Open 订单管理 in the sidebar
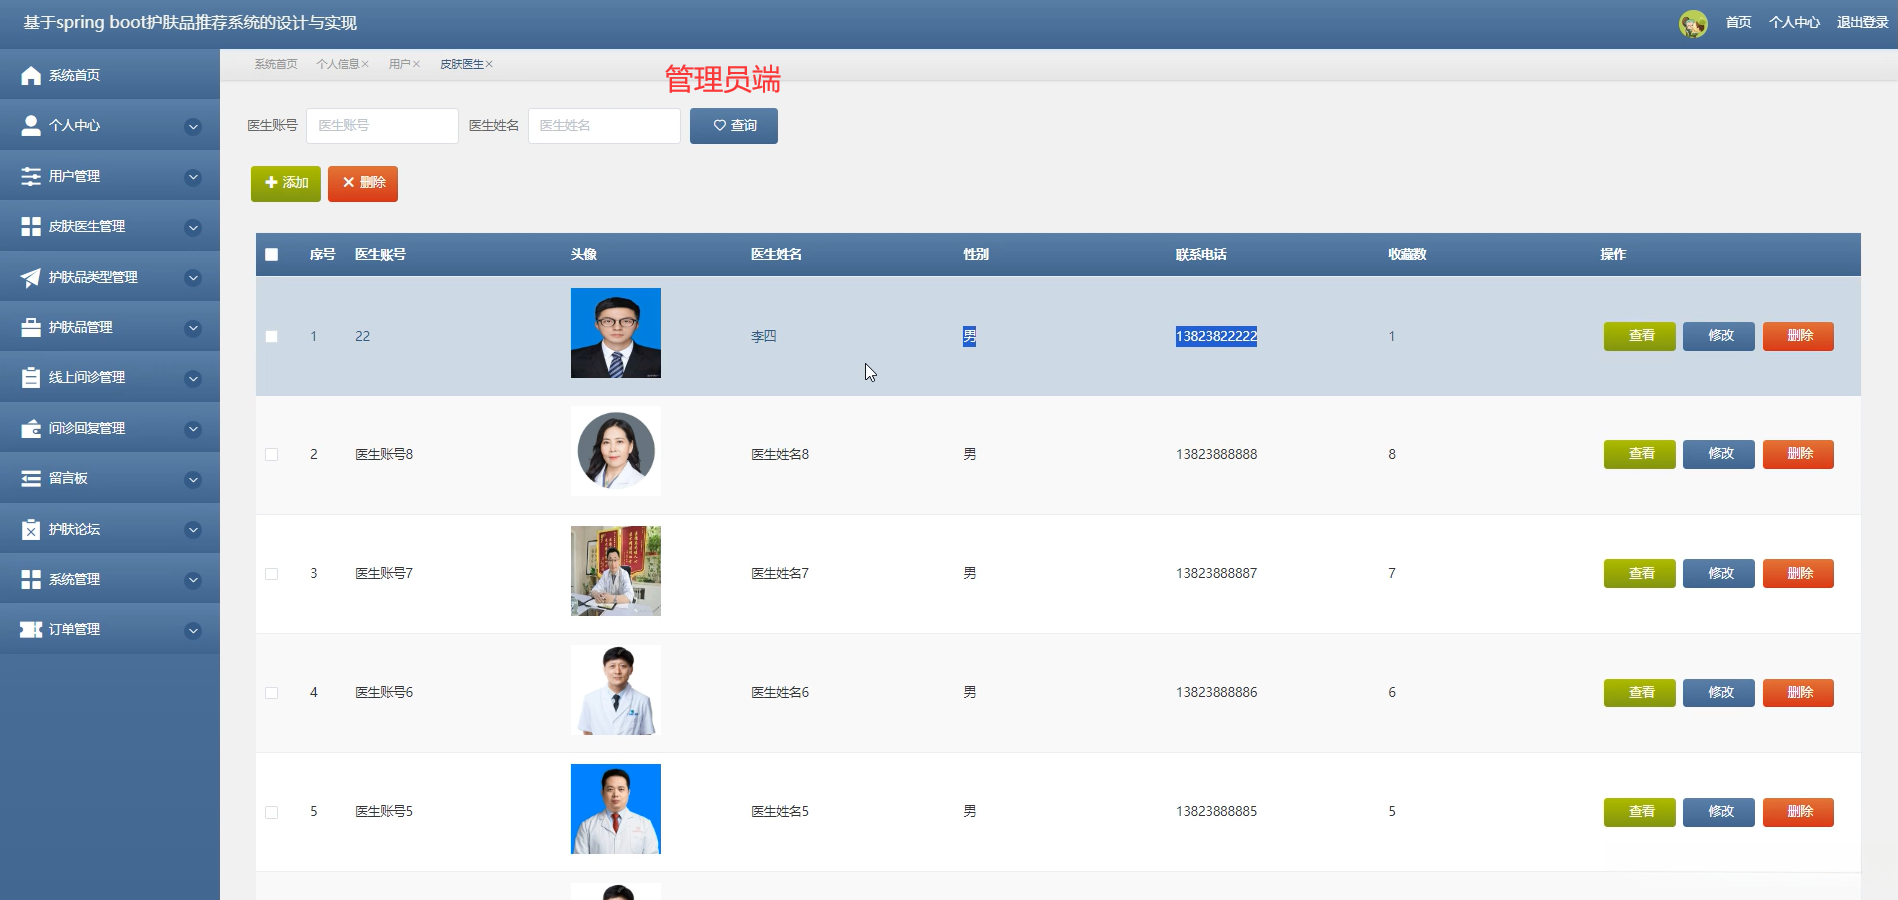1898x900 pixels. 110,629
